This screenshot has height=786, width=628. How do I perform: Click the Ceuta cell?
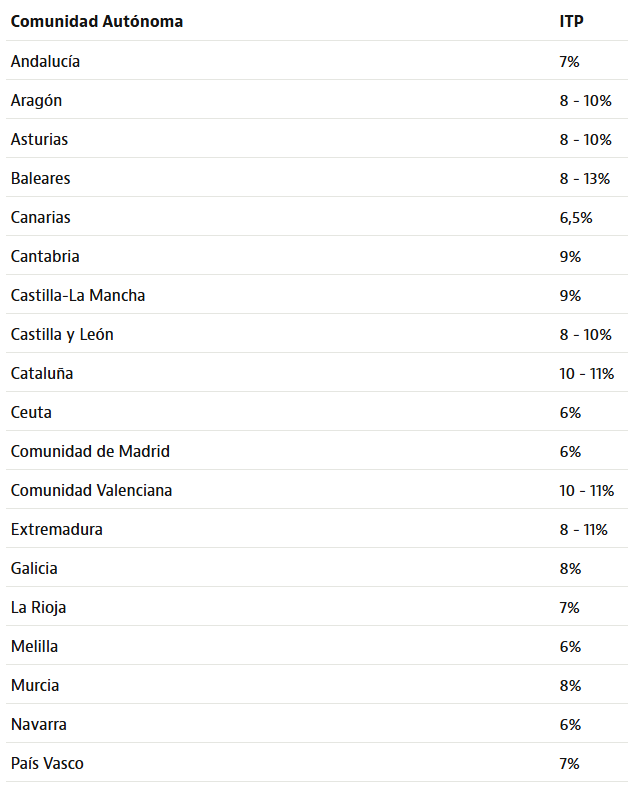[x=31, y=412]
